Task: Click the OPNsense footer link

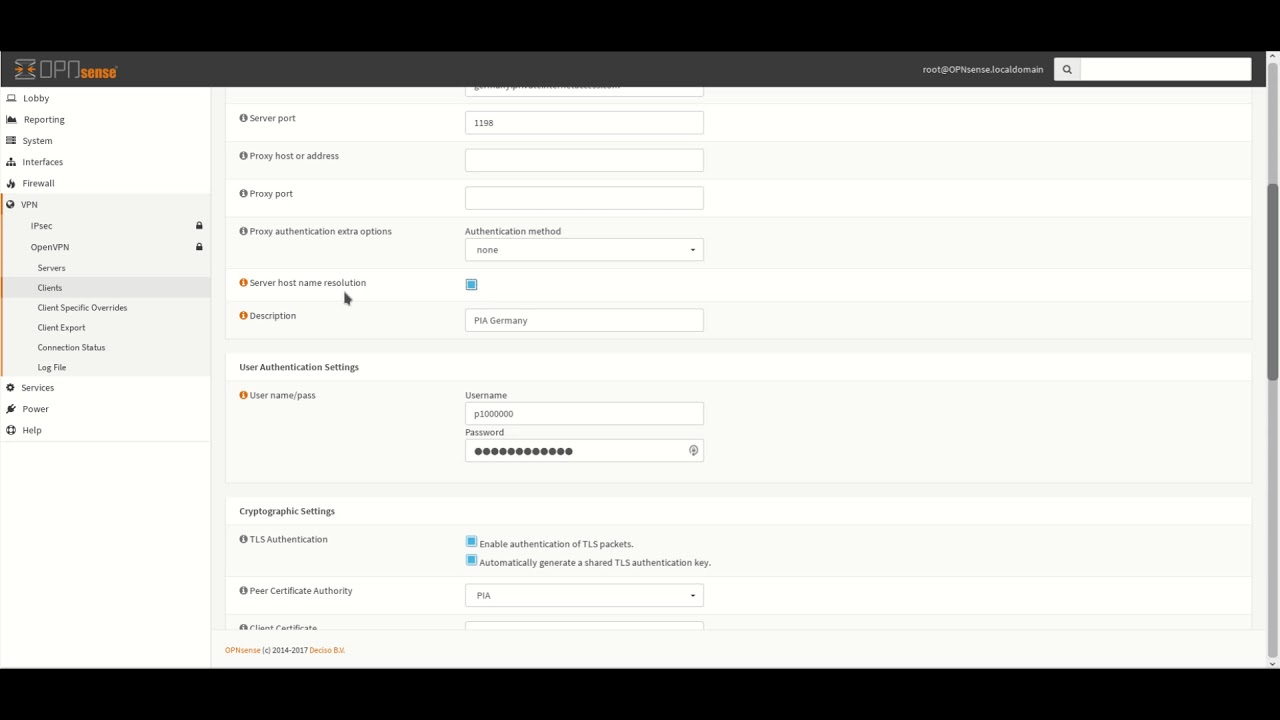Action: [x=243, y=650]
